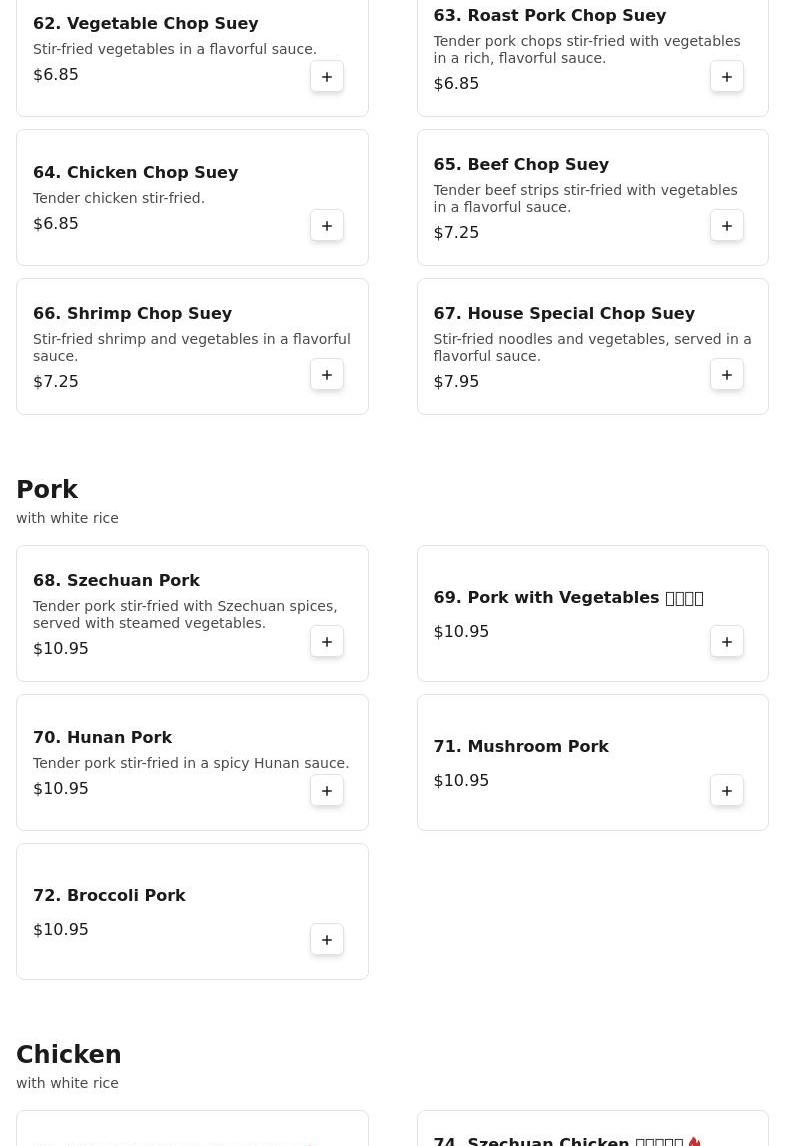Click plus icon for Beef Chop Suey
Image resolution: width=785 pixels, height=1146 pixels.
(x=727, y=226)
